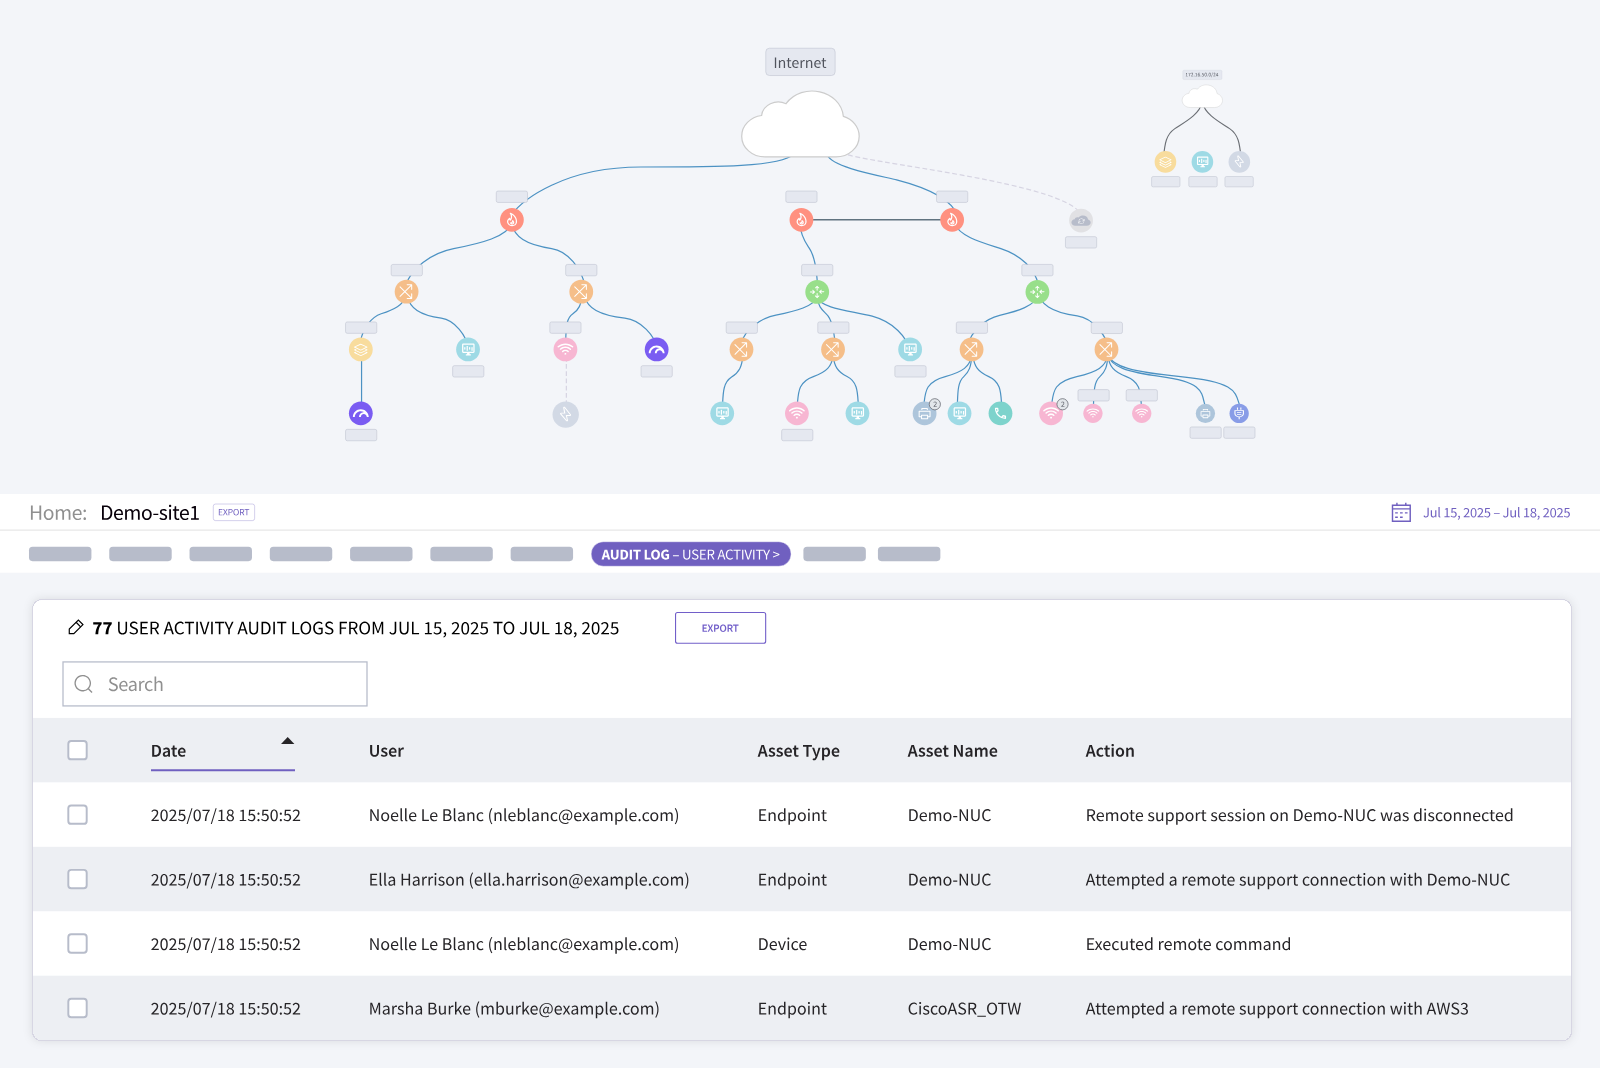Click the small cloud in the top-right mini topology
The width and height of the screenshot is (1600, 1068).
(x=1202, y=97)
